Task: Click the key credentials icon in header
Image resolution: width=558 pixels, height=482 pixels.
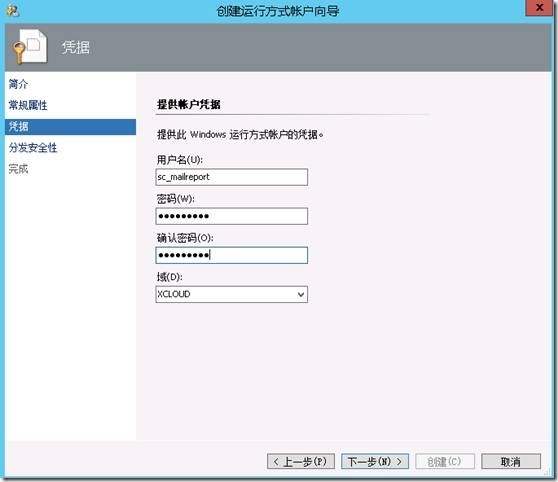Action: pos(29,47)
